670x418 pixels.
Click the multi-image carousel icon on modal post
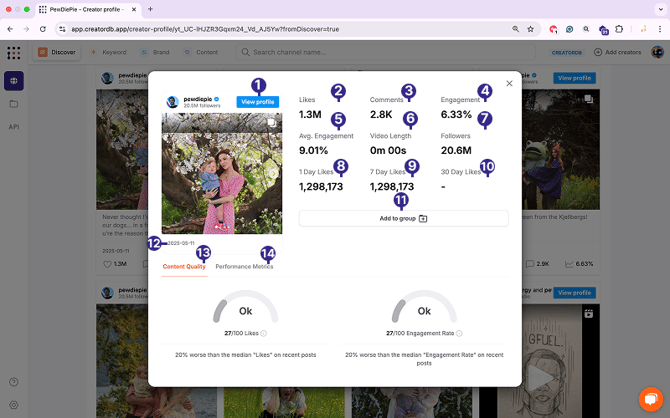pyautogui.click(x=271, y=123)
